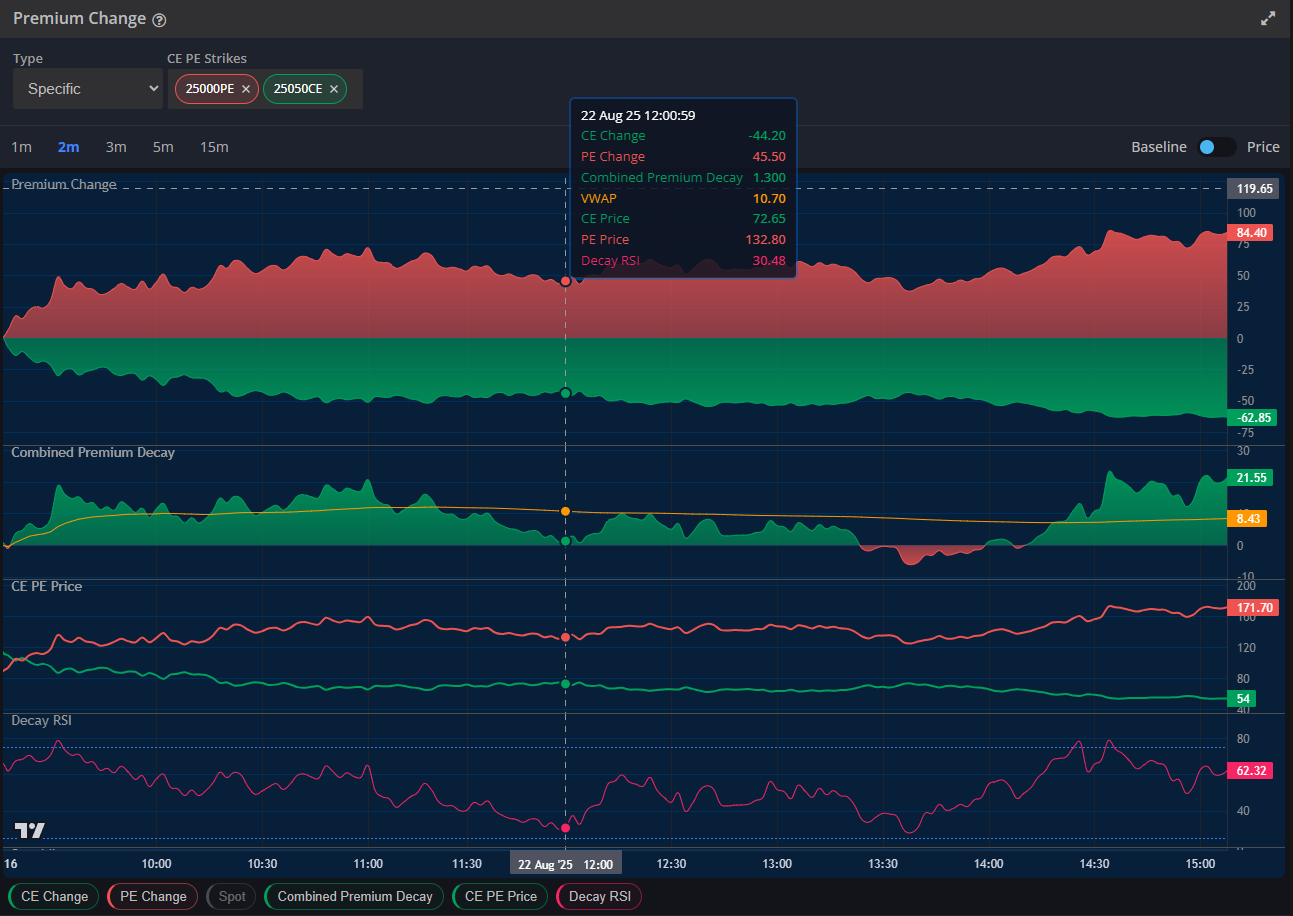Click the Price label beside the toggle

(x=1263, y=146)
